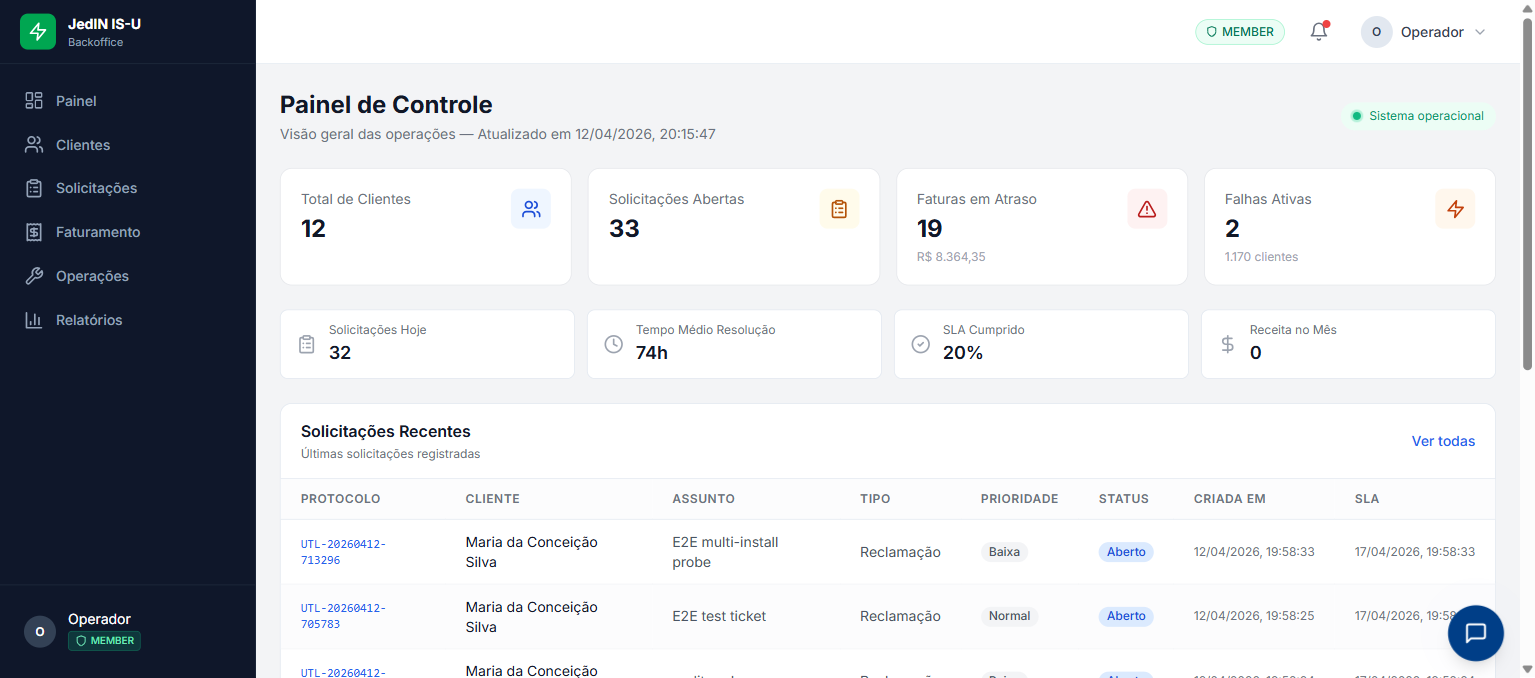
Task: Open the Clientes sidebar menu
Action: coord(83,145)
